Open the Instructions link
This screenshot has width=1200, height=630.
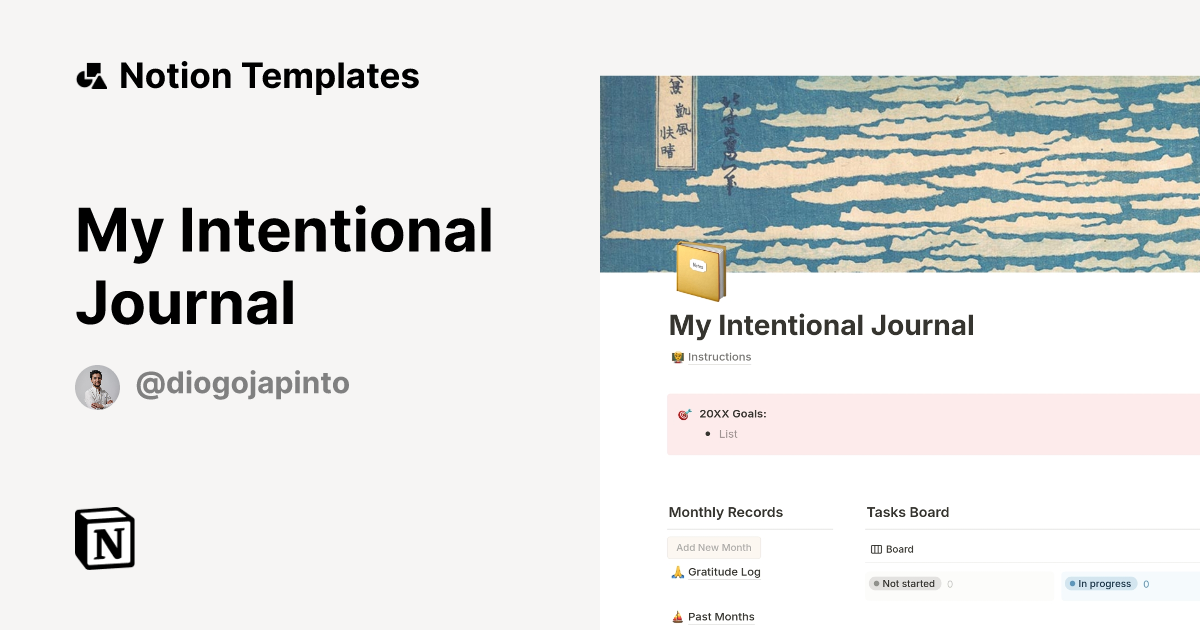click(720, 357)
